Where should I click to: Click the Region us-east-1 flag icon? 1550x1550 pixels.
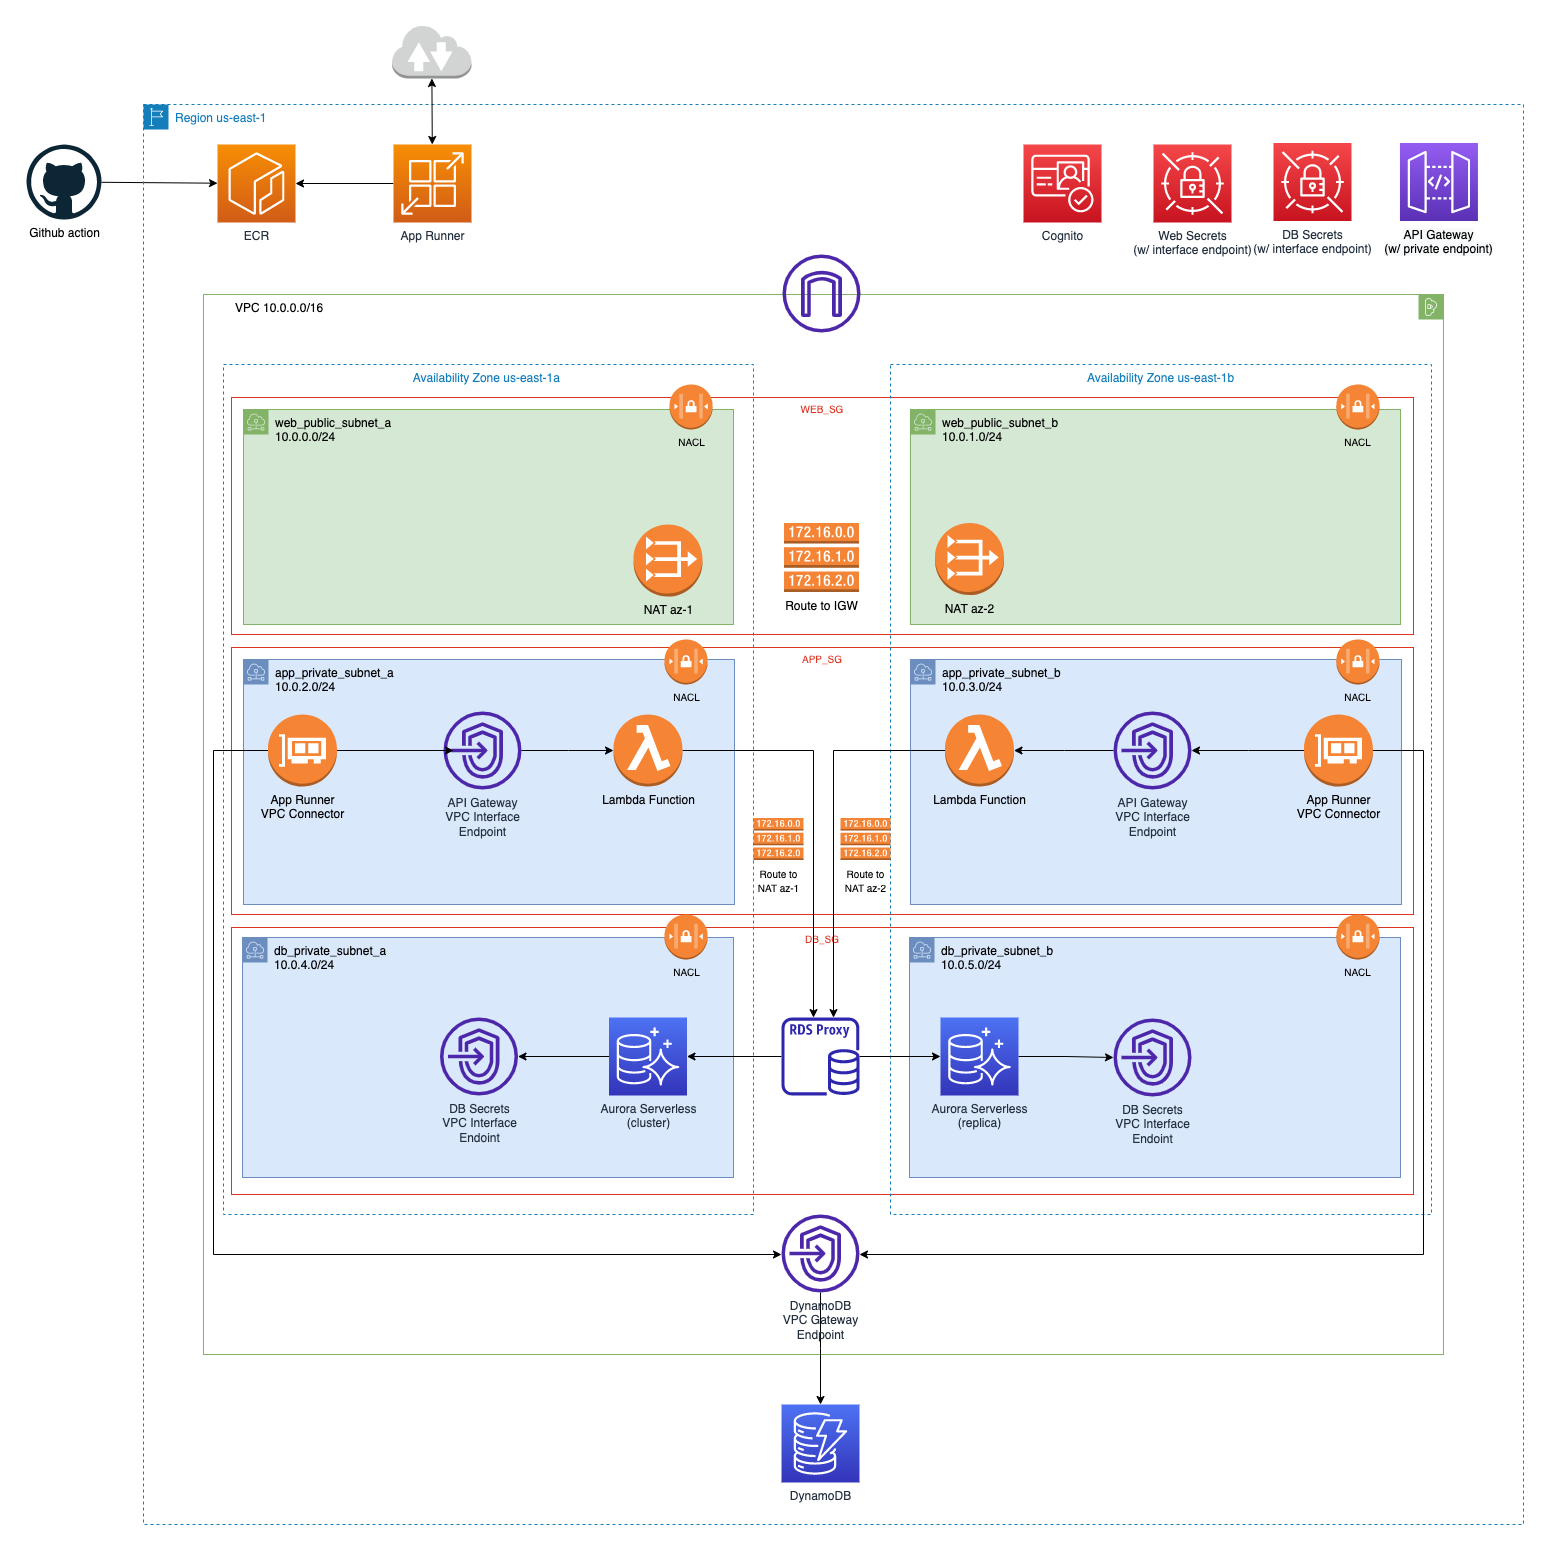coord(156,117)
